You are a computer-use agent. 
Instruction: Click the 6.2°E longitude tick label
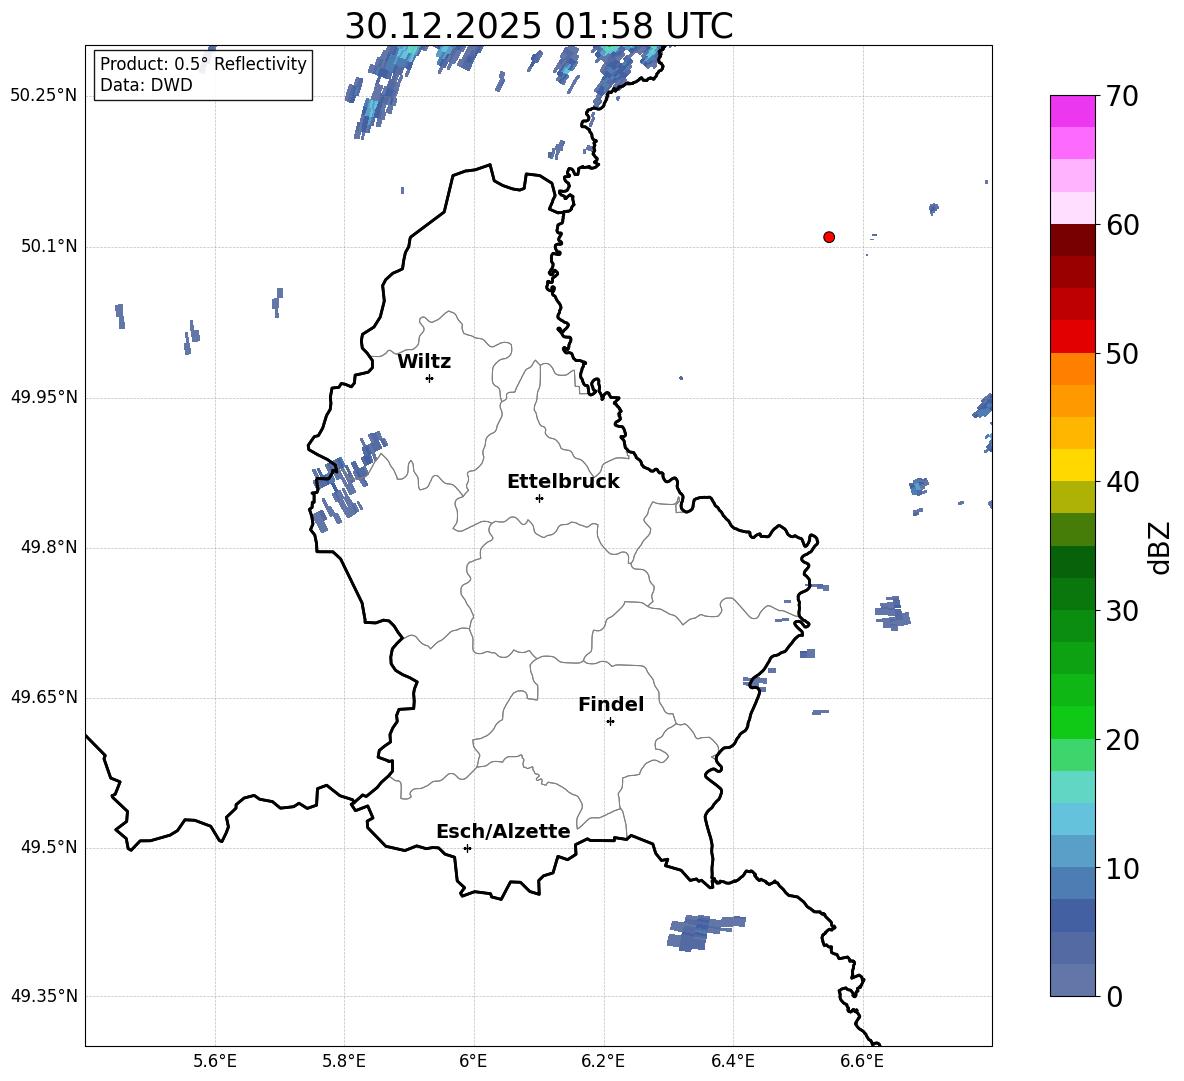tap(603, 1061)
